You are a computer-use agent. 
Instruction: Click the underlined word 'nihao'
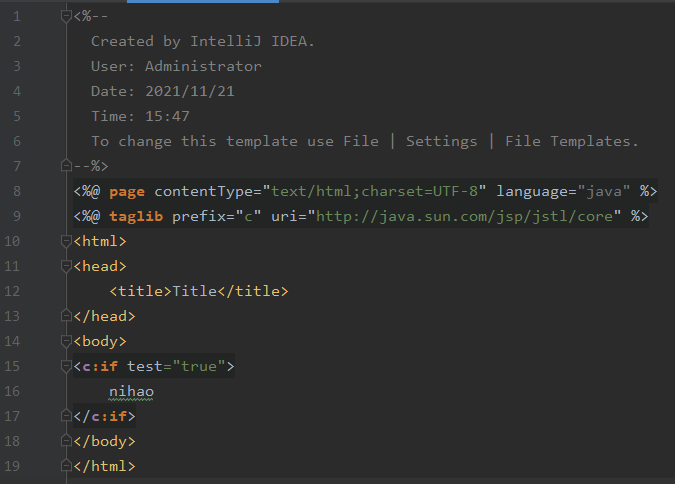(131, 391)
